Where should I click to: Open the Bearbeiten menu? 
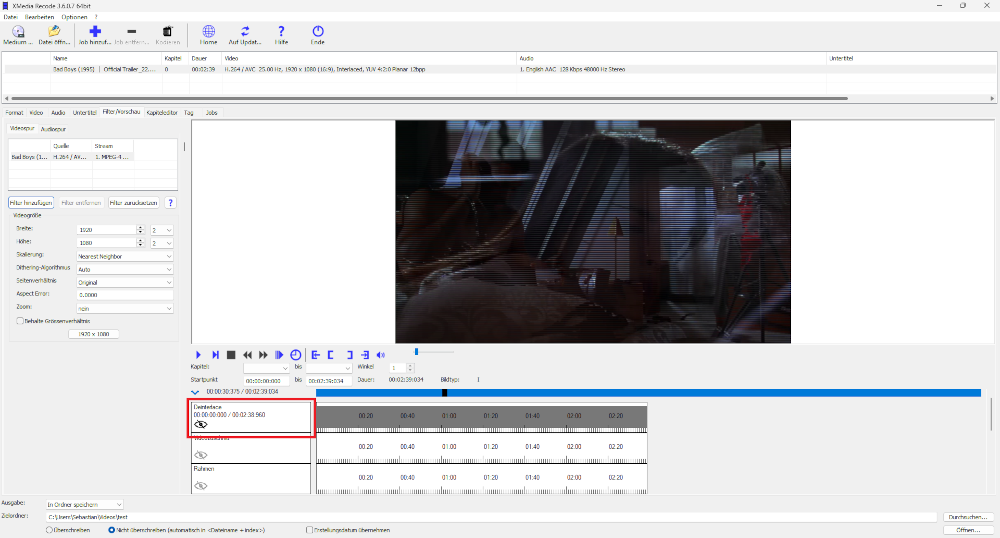39,17
